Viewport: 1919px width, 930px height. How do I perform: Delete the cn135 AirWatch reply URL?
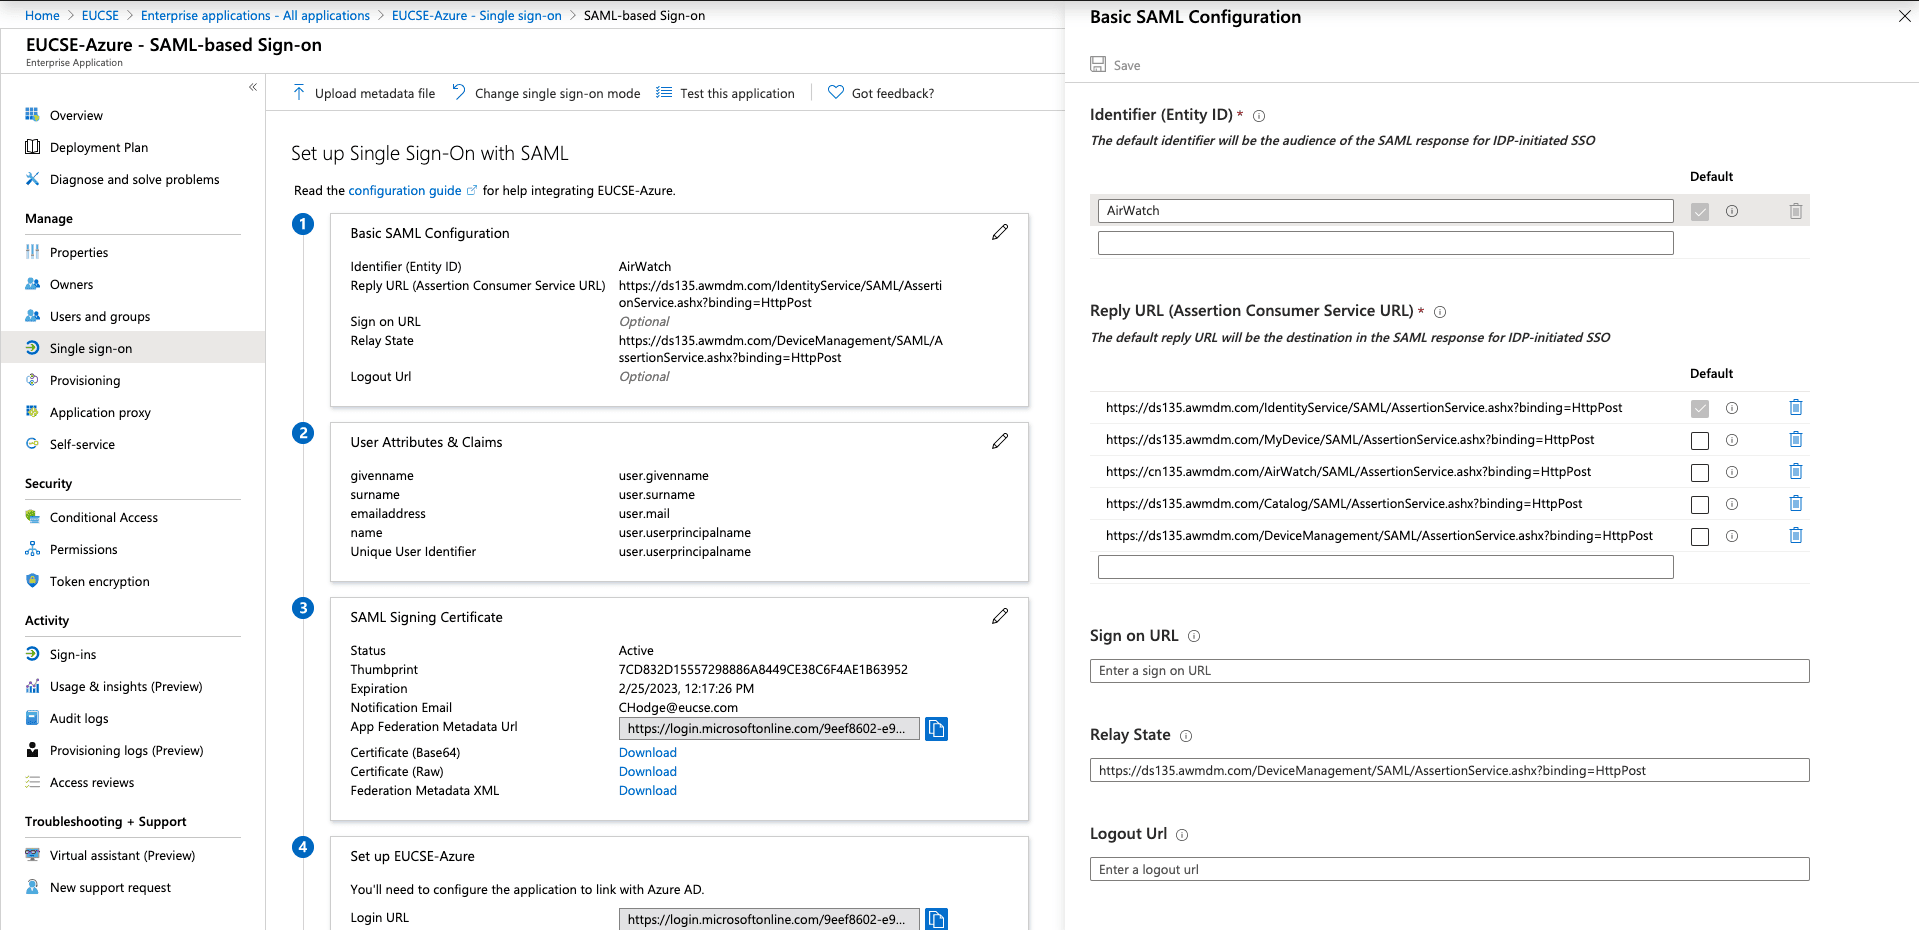coord(1796,471)
